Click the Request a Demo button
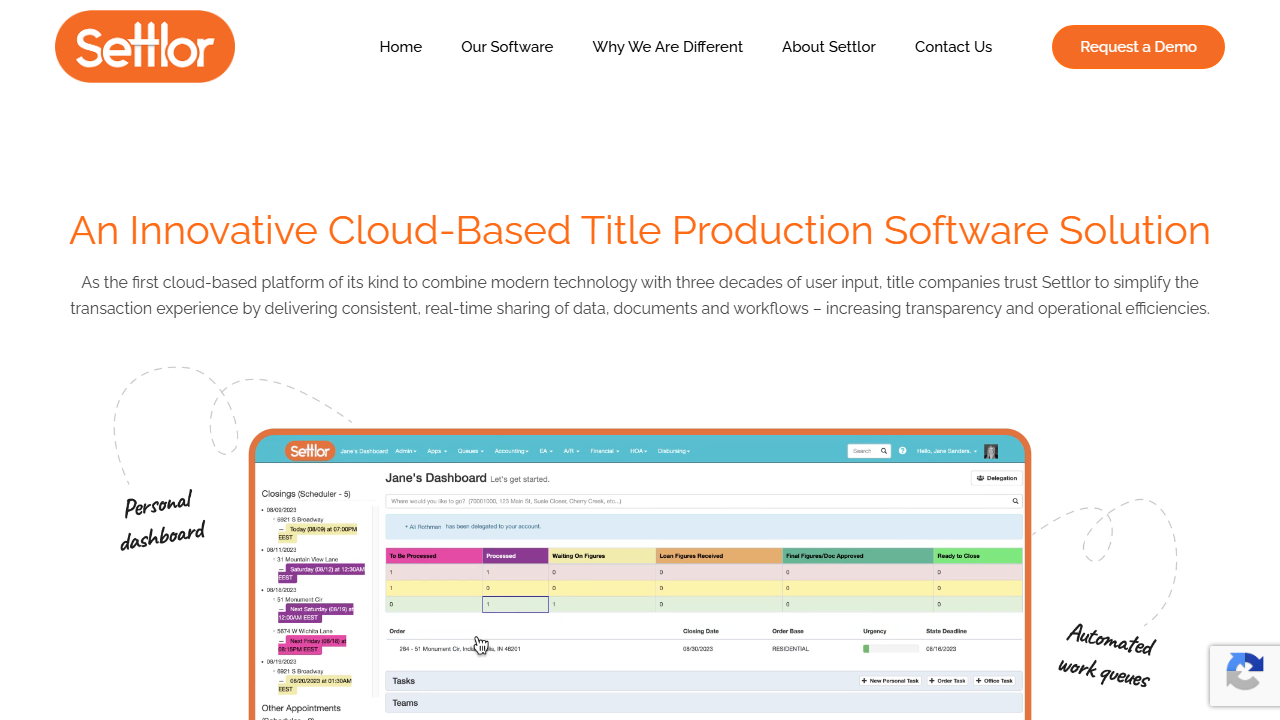1280x720 pixels. 1138,47
